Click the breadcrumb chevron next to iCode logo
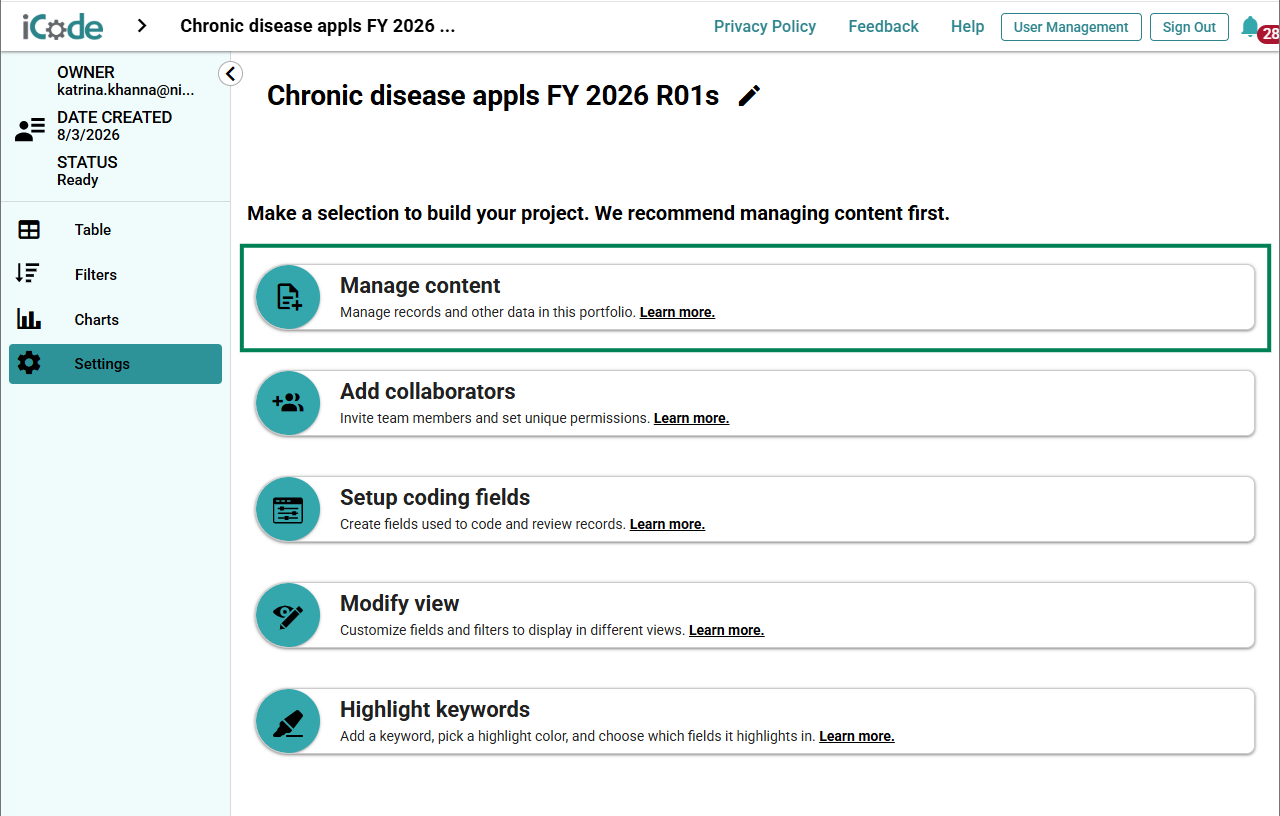Screen dimensions: 1280x816 142,26
